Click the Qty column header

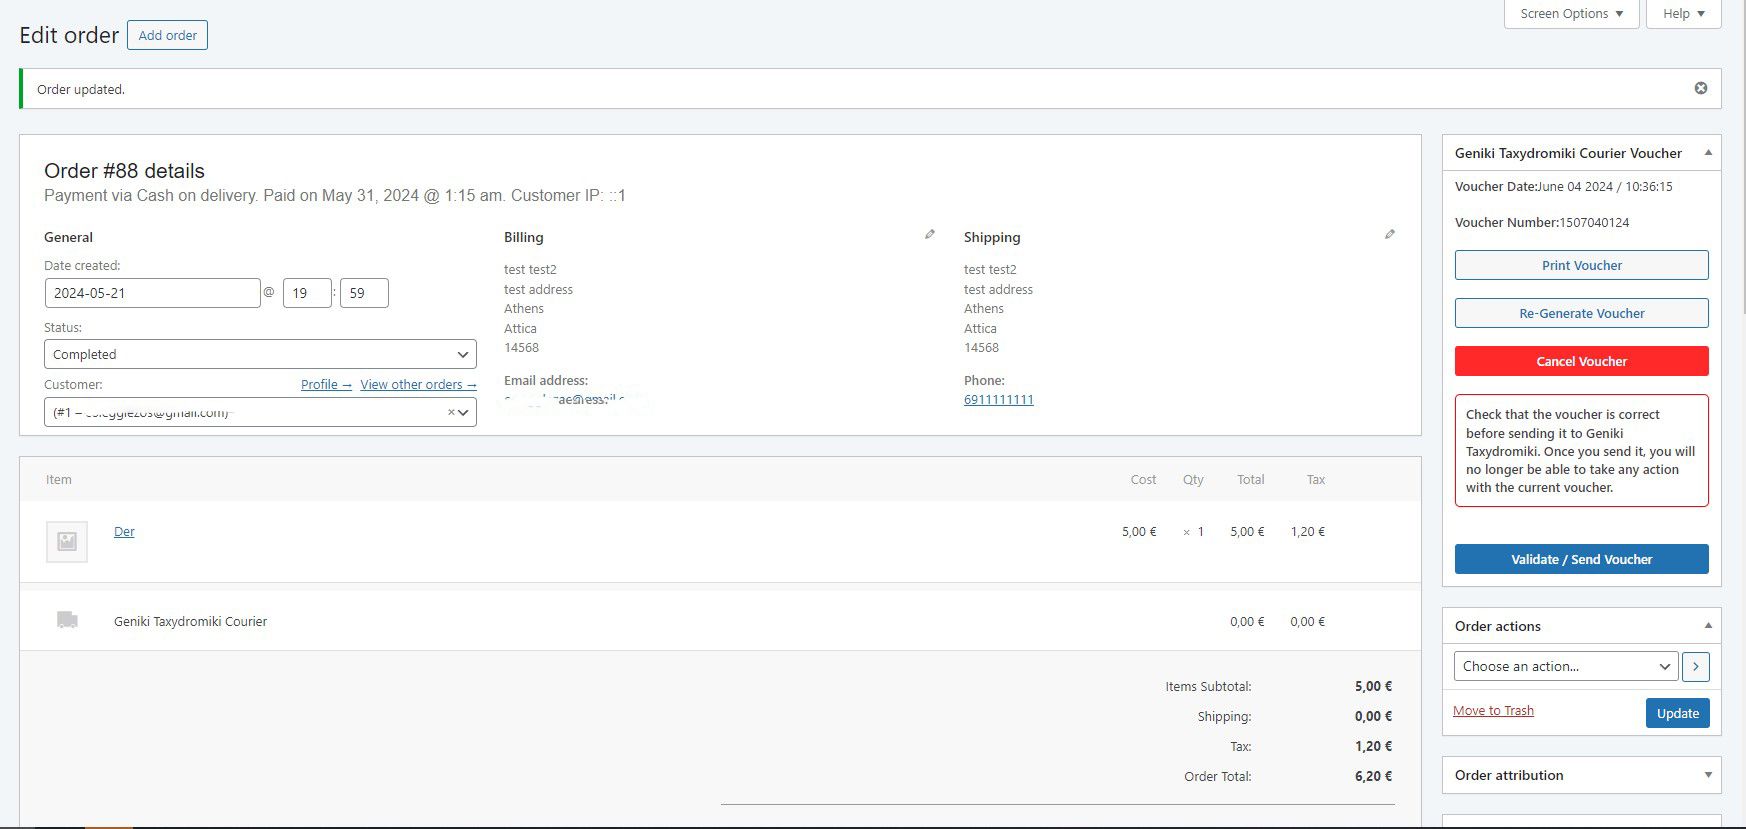(x=1193, y=480)
